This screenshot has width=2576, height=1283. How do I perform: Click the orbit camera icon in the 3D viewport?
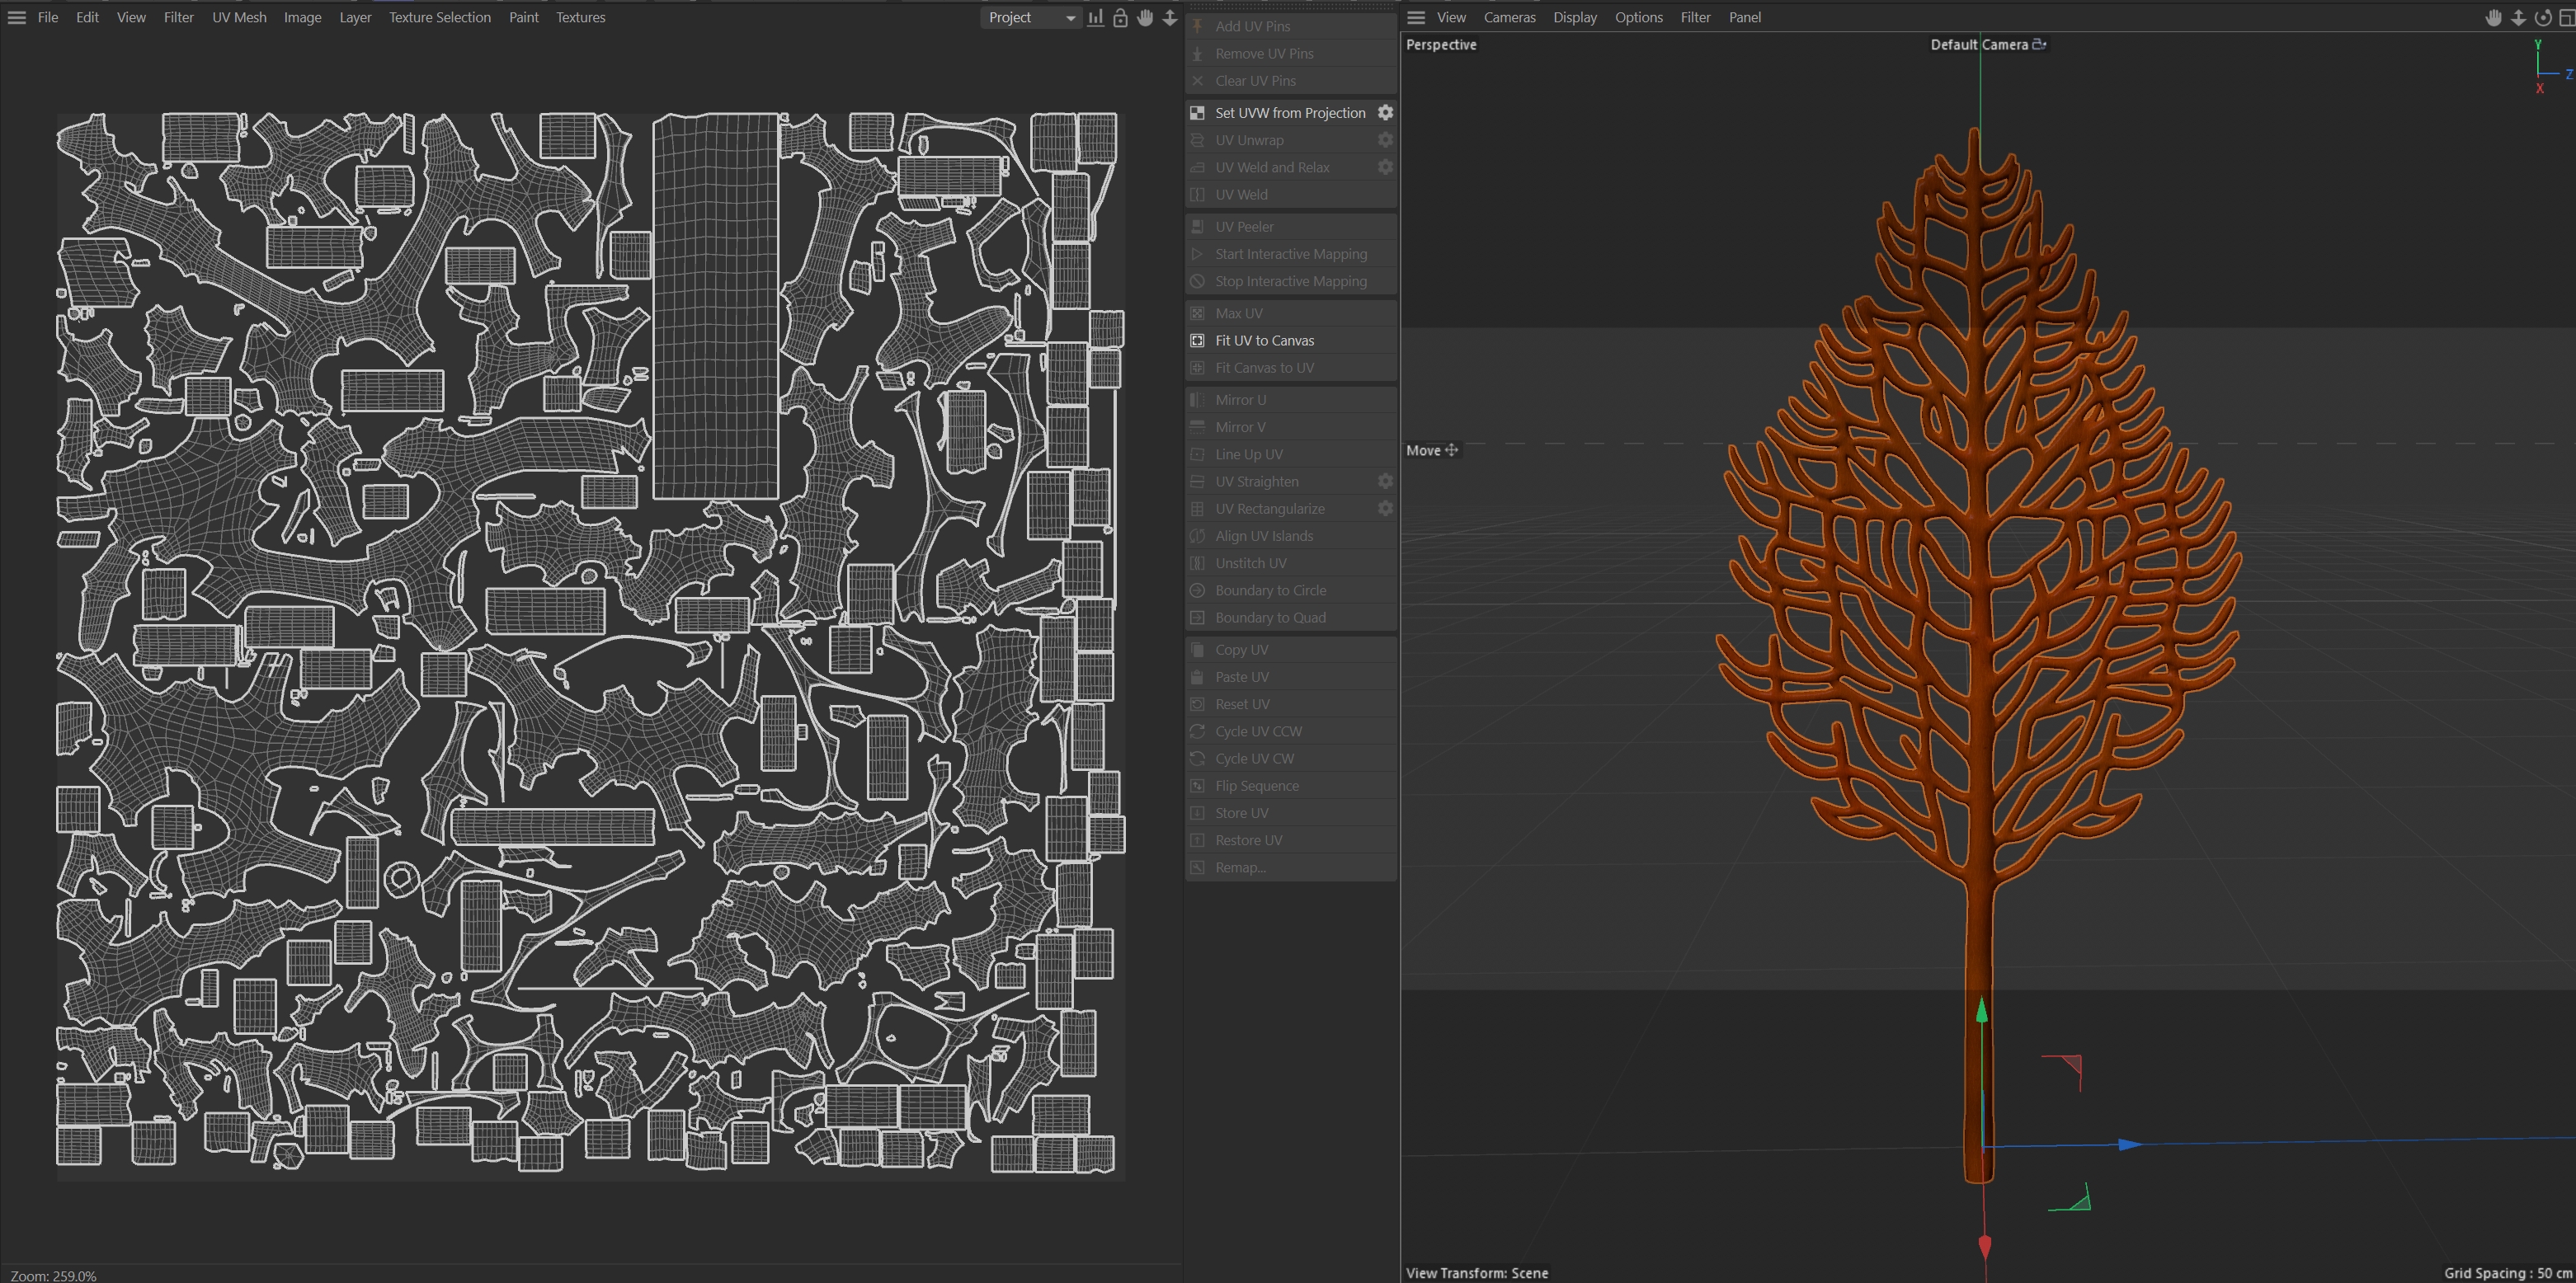2542,18
